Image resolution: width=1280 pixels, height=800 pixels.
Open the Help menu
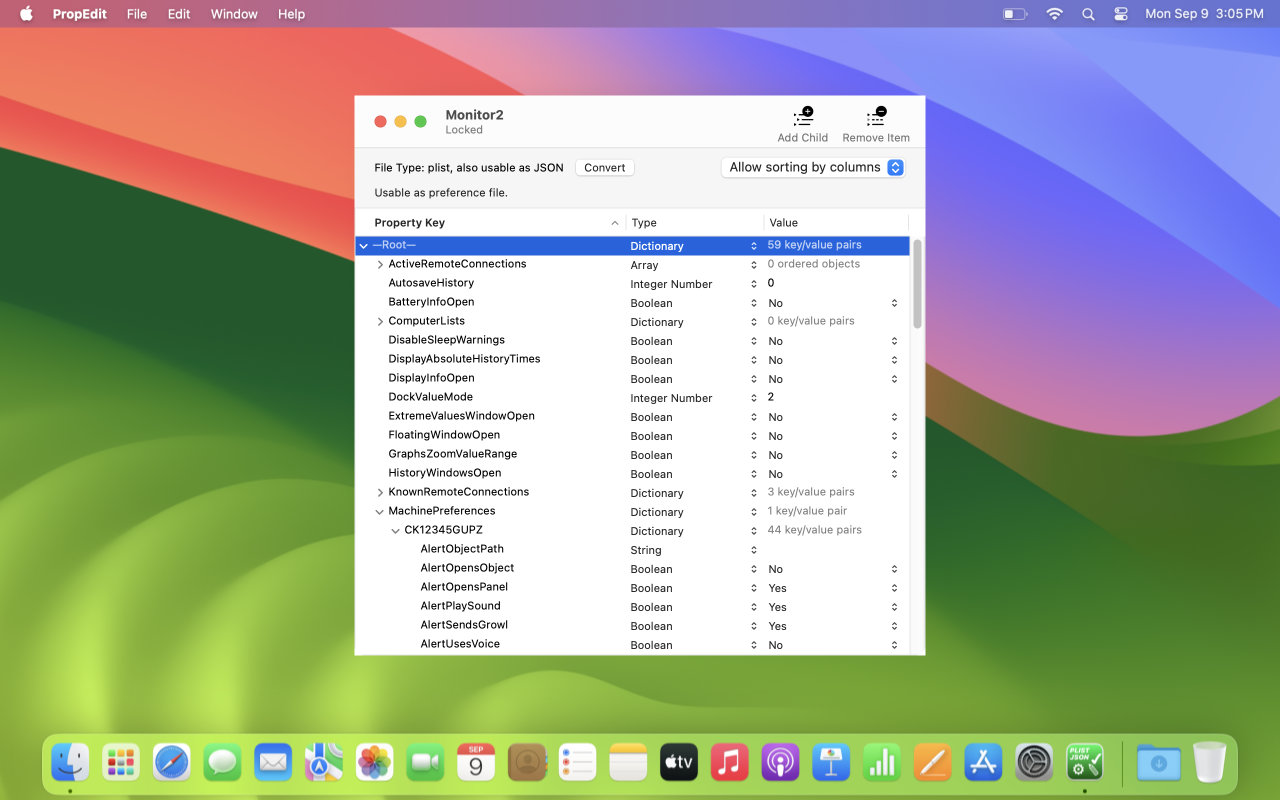[x=291, y=14]
